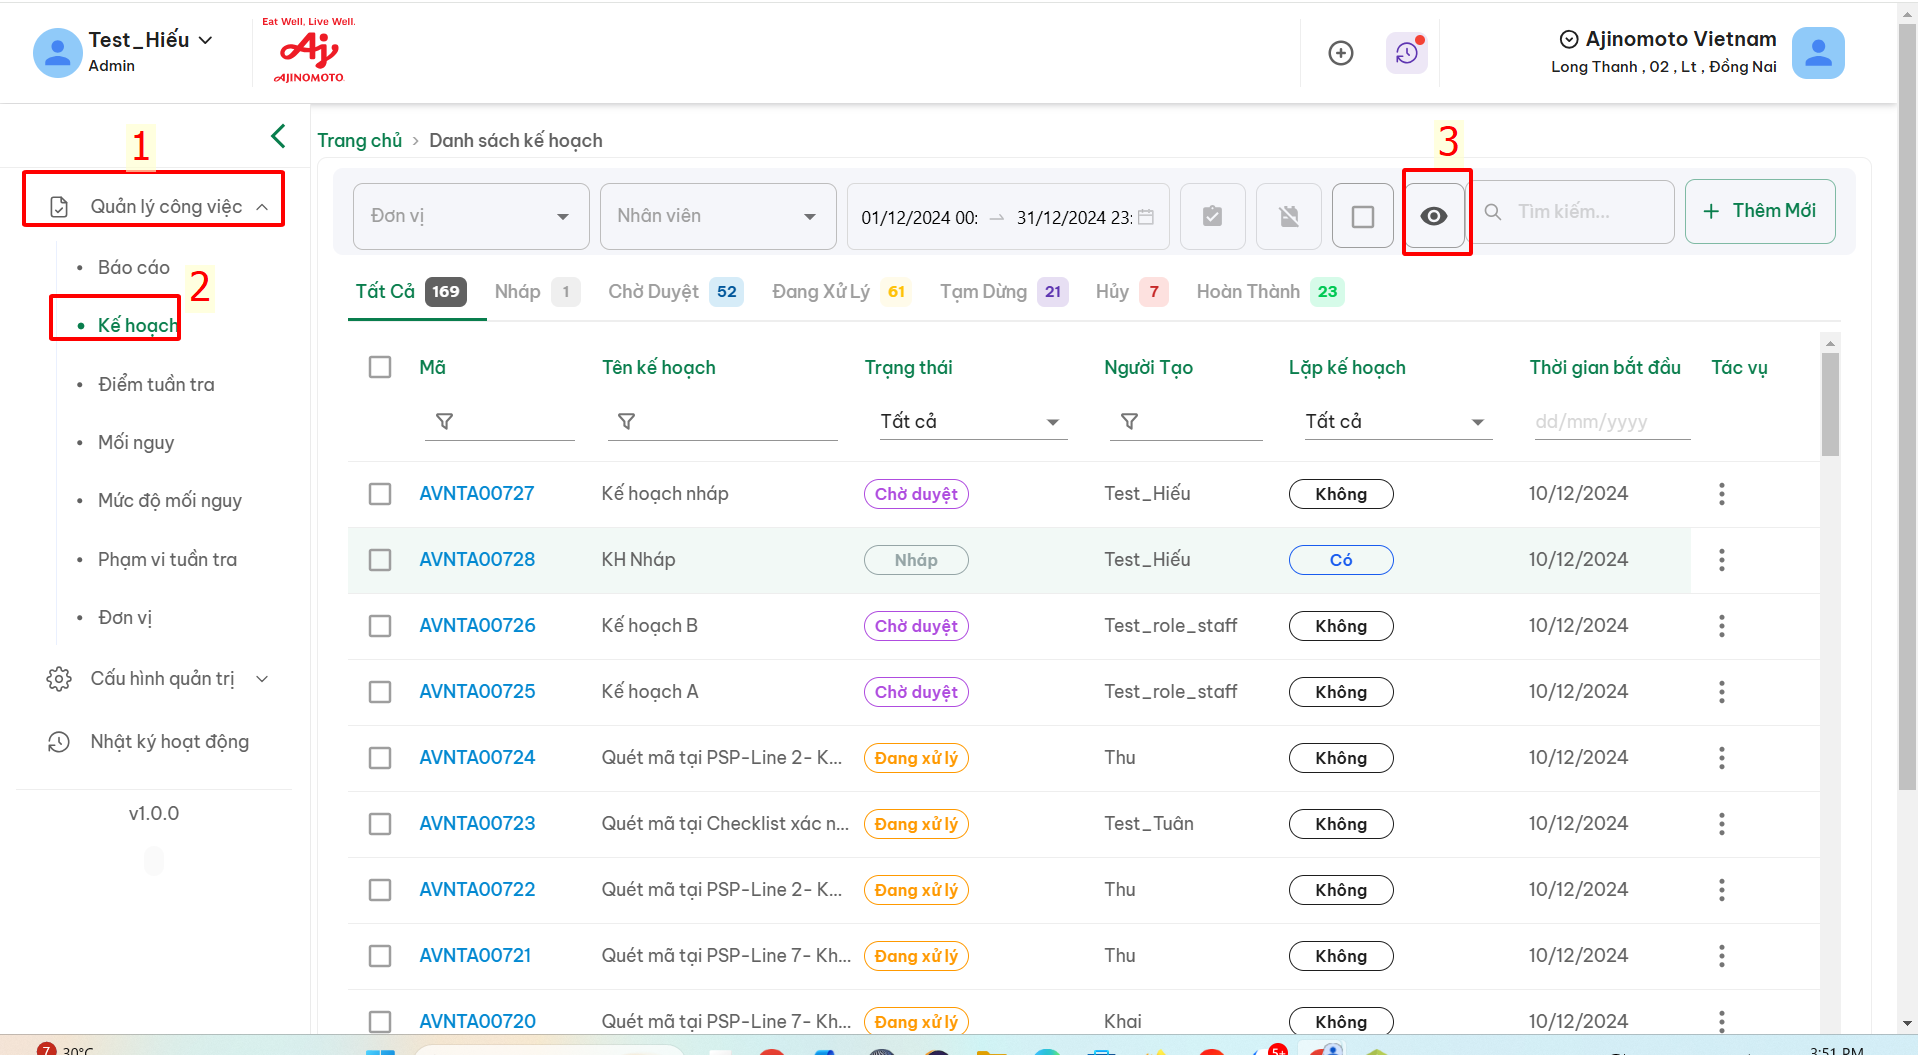Click the Test_Hiếu user avatar
This screenshot has height=1055, width=1918.
(57, 53)
